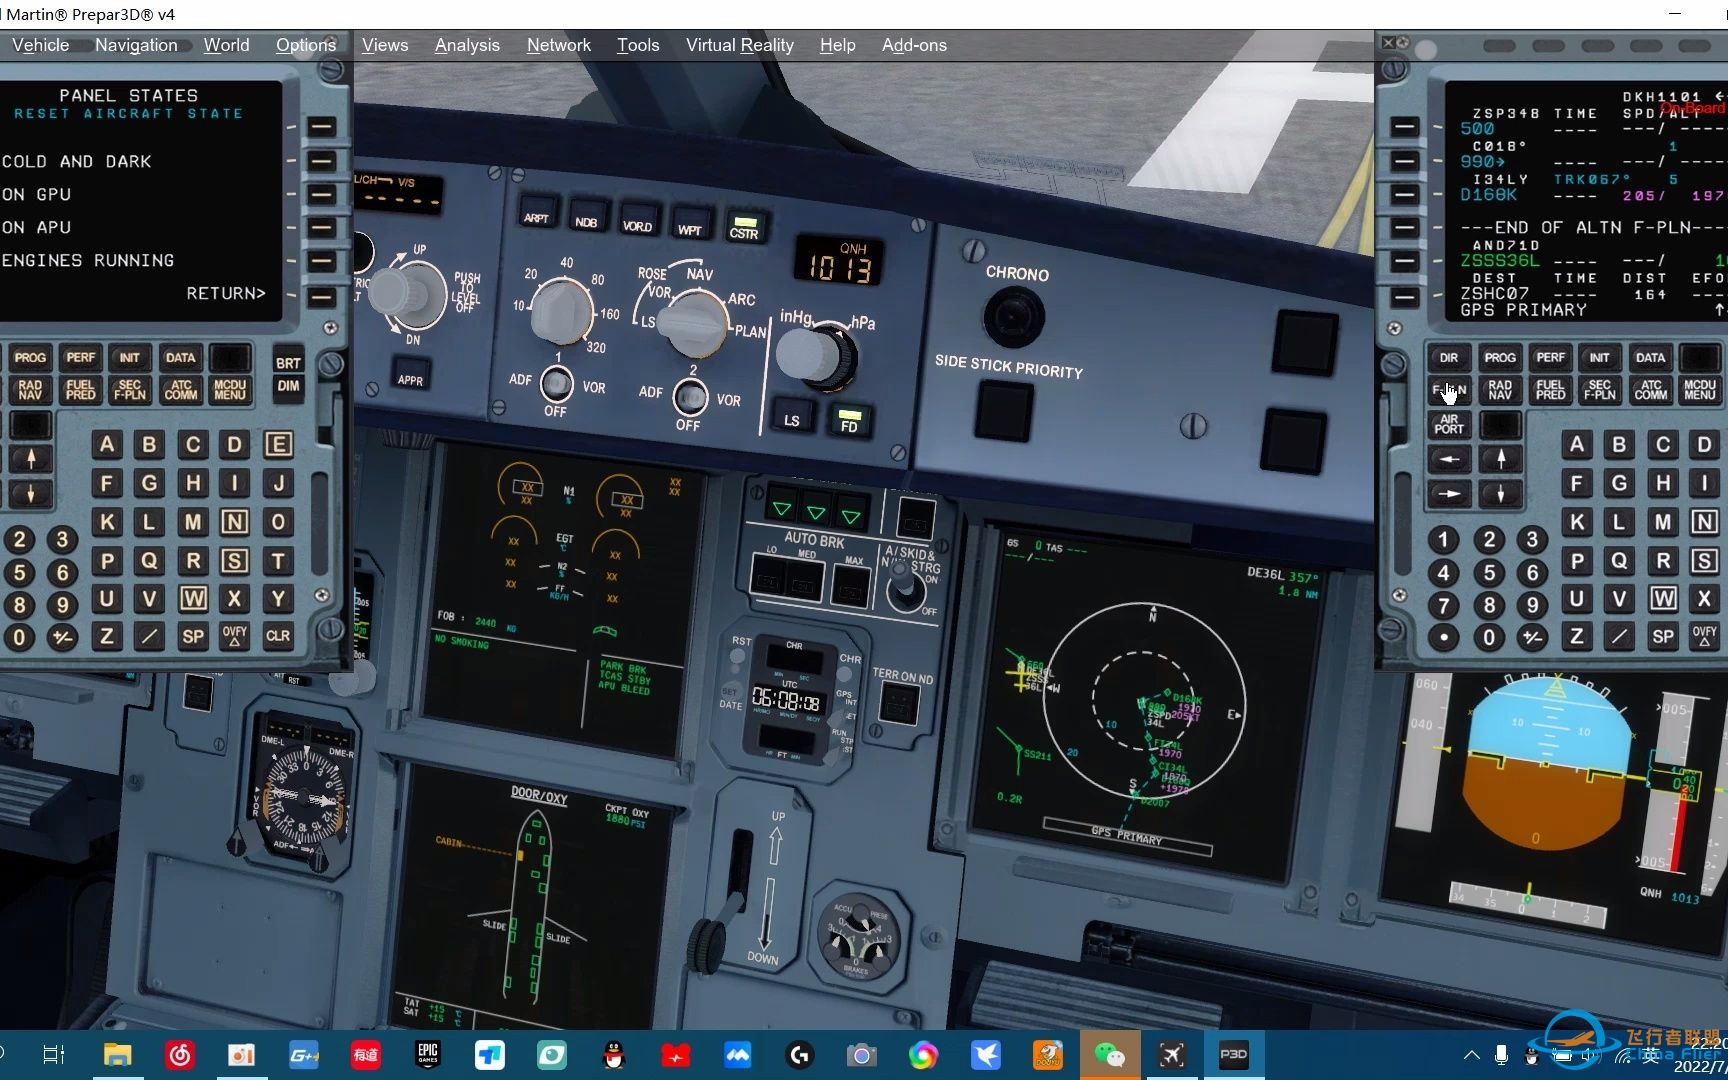
Task: Click PROG key on left MCDU
Action: pyautogui.click(x=30, y=358)
